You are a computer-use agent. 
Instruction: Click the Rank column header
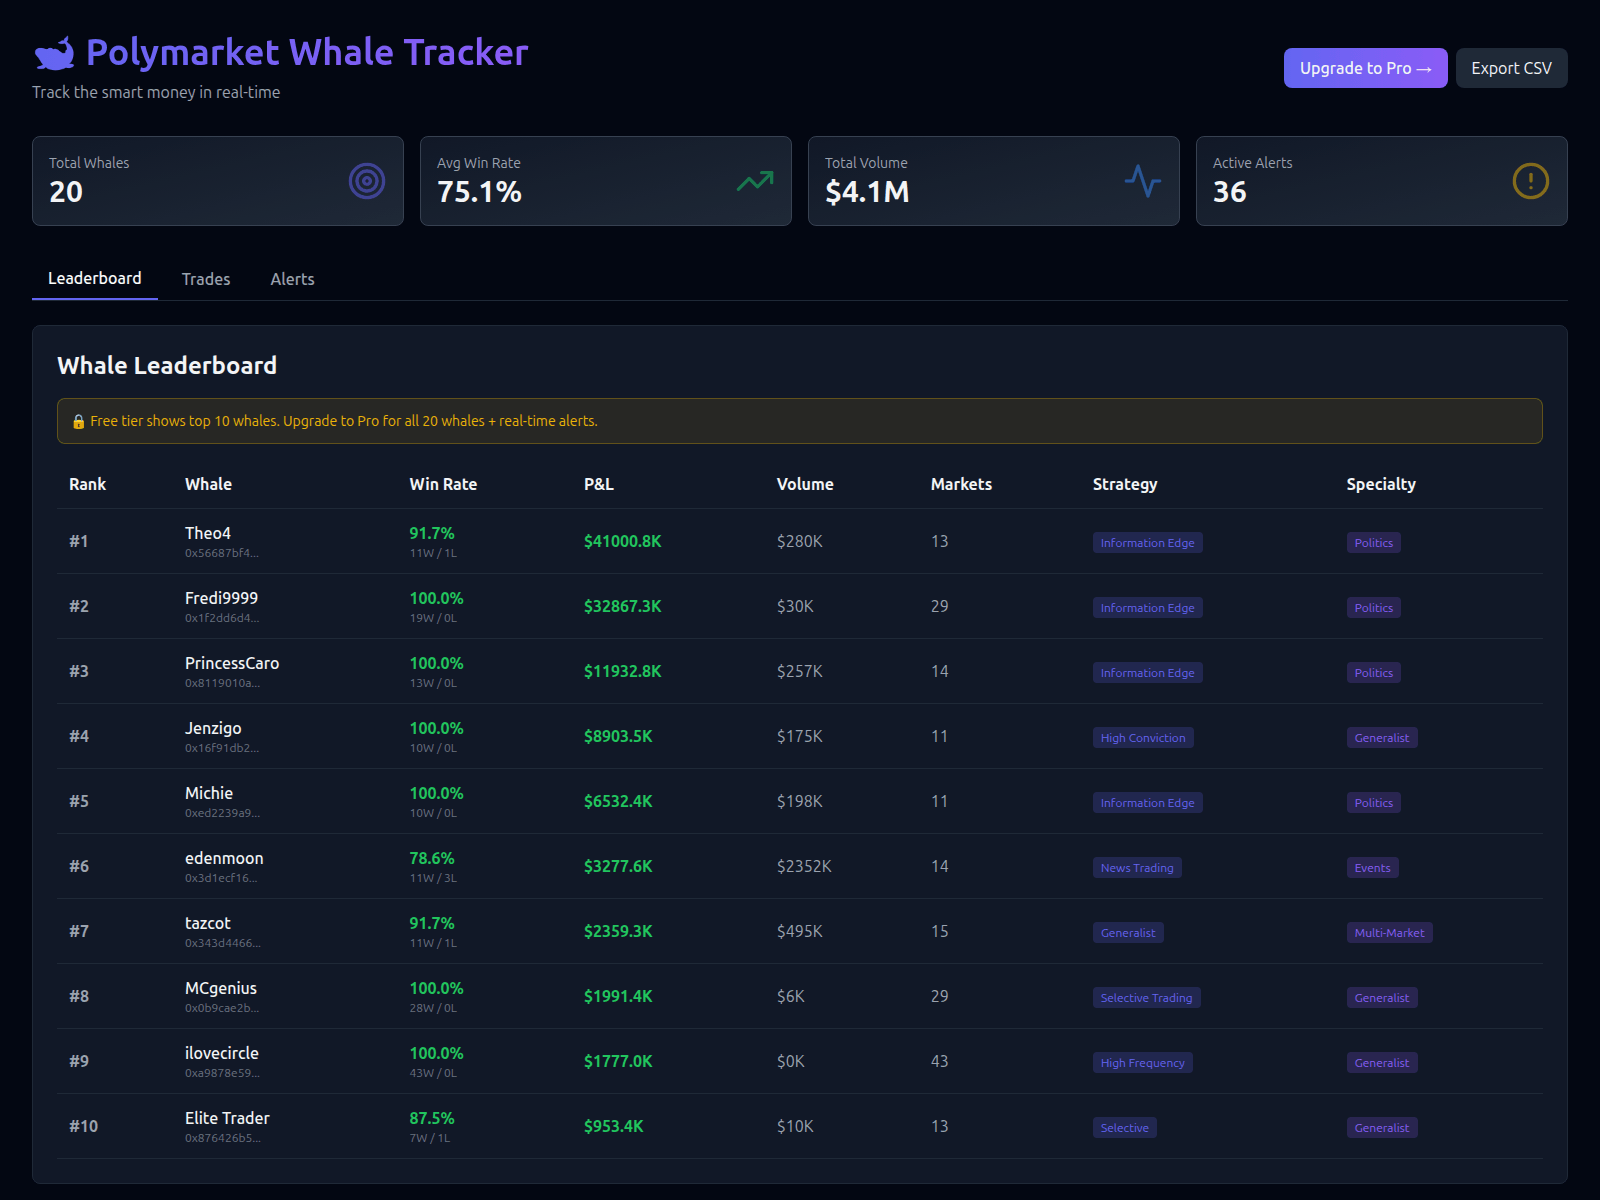(88, 484)
